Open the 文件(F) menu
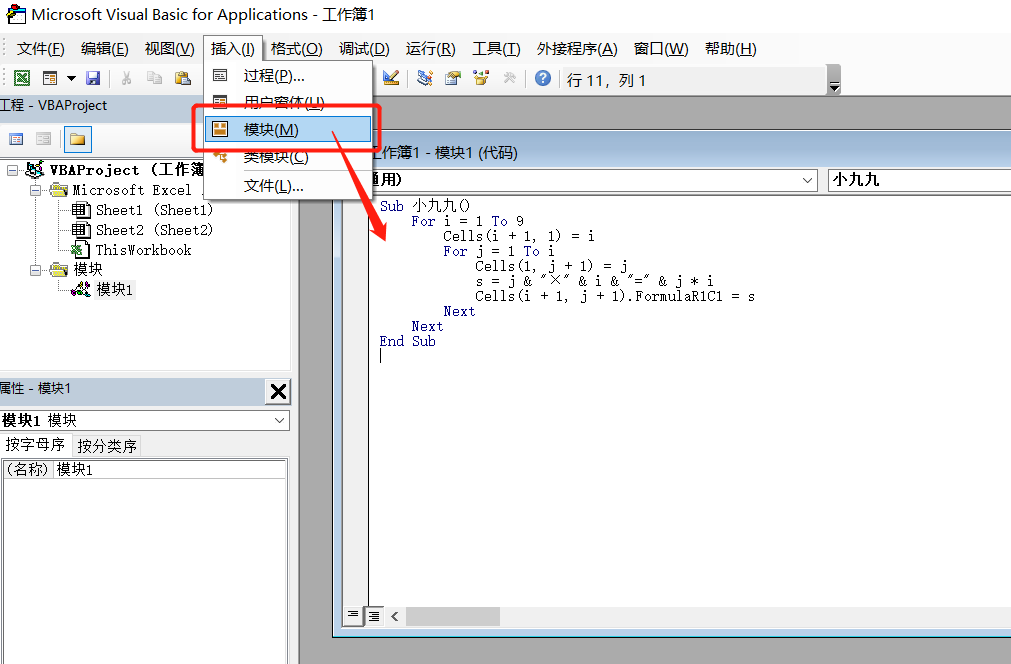Screen dimensions: 1011x664 [x=41, y=49]
